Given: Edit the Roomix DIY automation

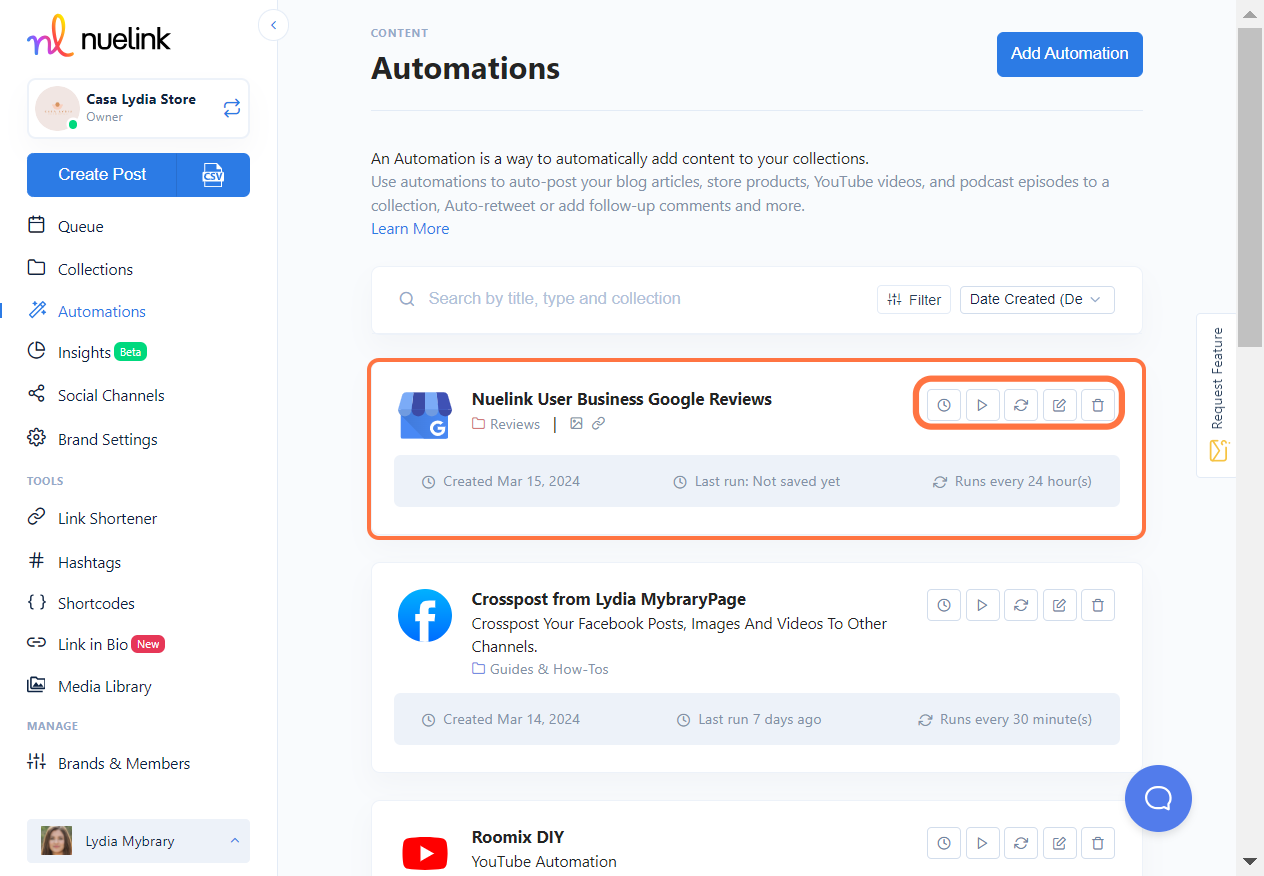Looking at the screenshot, I should [x=1060, y=843].
